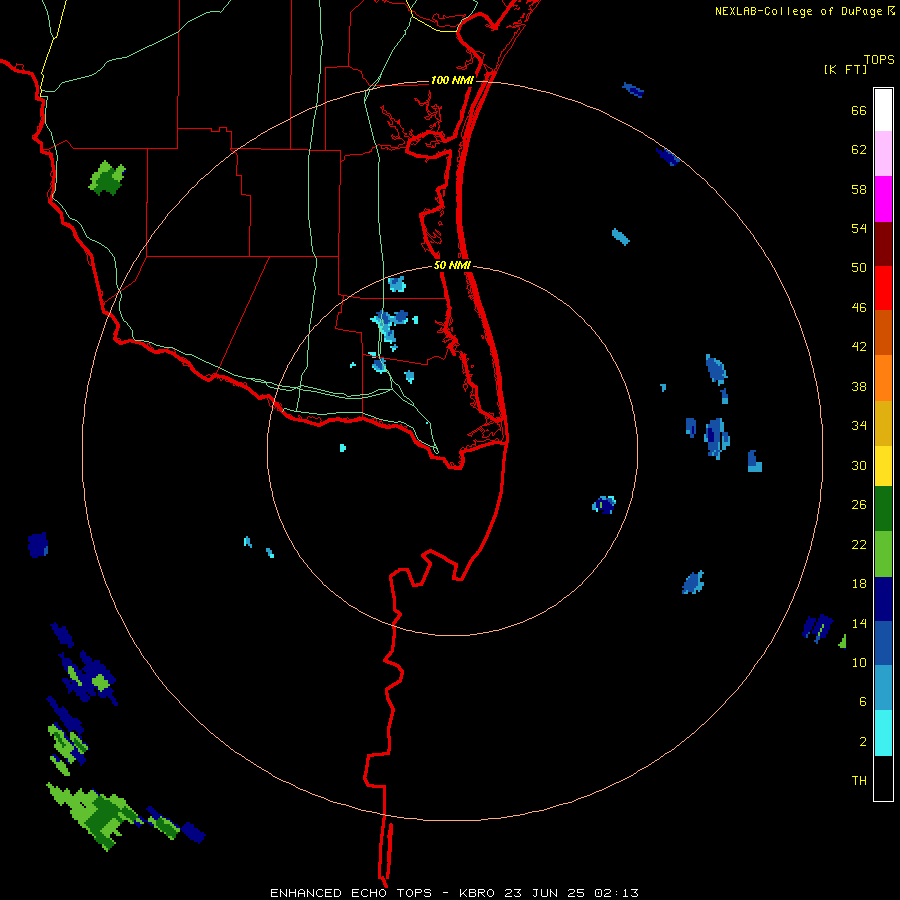
Task: Pick the white swatch atop the legend
Action: [883, 110]
